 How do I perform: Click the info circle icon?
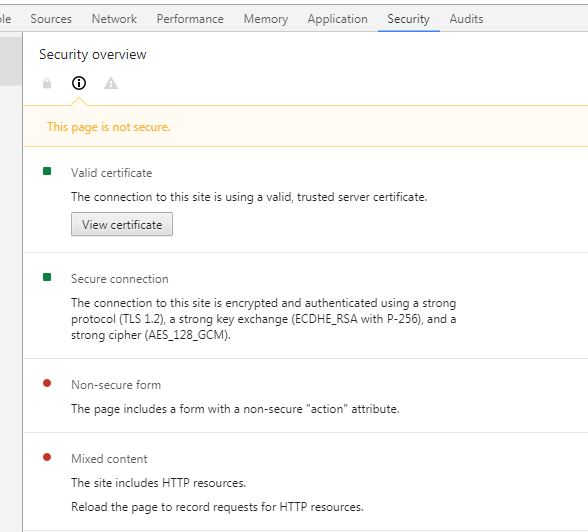tap(79, 83)
